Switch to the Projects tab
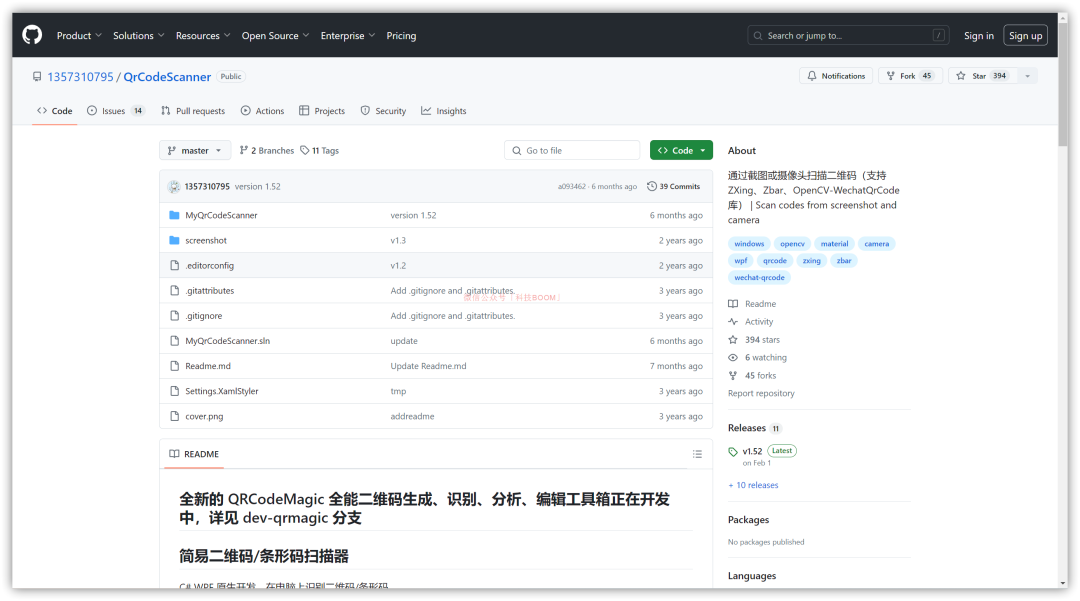 (x=322, y=111)
